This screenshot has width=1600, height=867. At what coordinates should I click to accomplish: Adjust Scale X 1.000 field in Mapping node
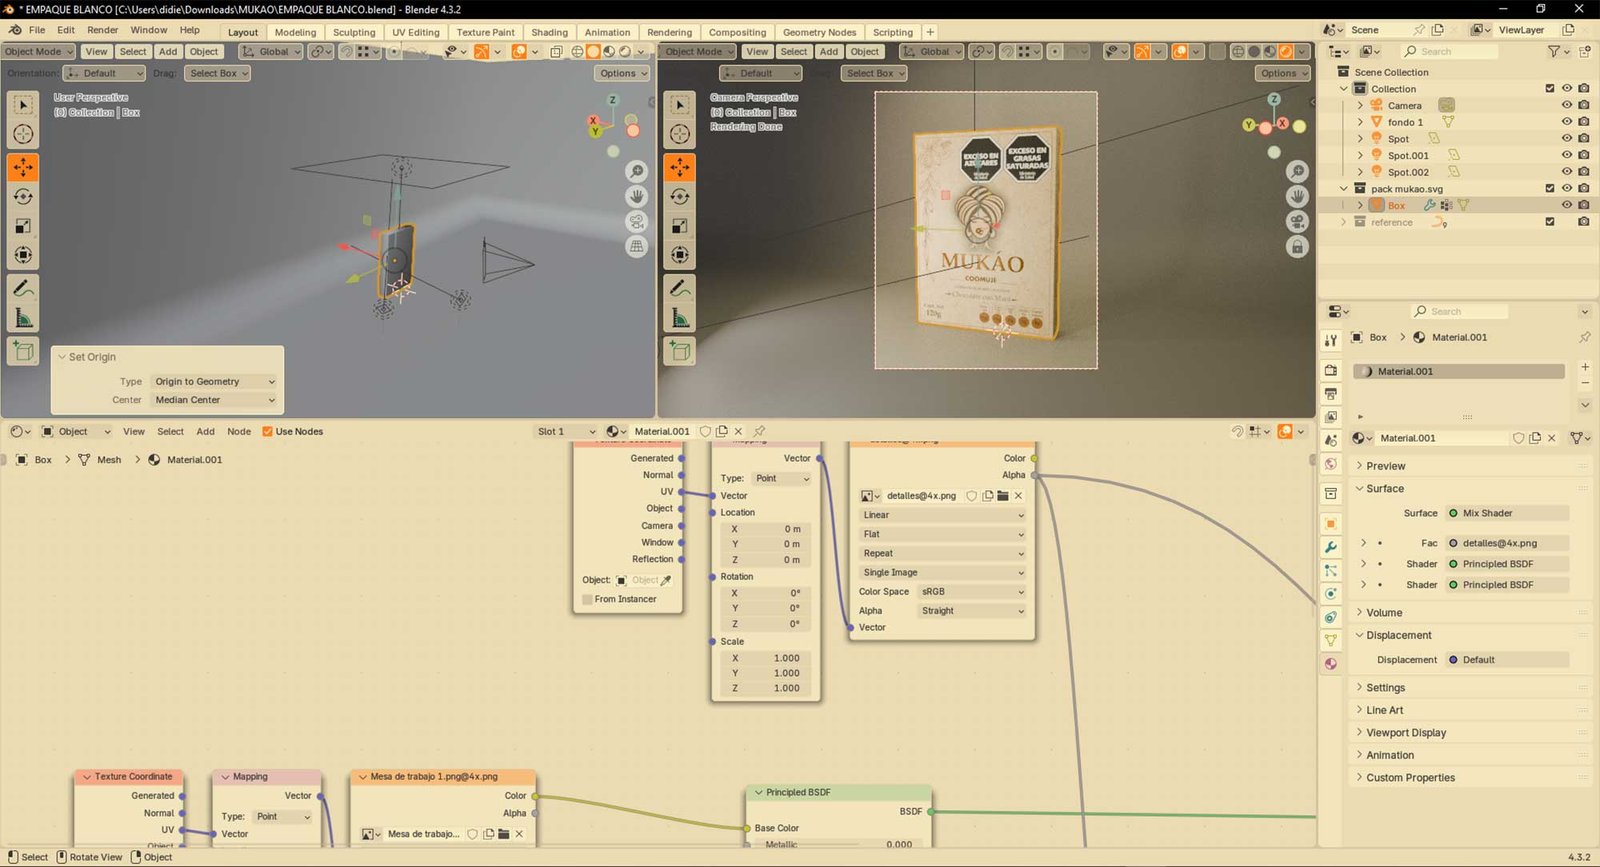tap(766, 658)
